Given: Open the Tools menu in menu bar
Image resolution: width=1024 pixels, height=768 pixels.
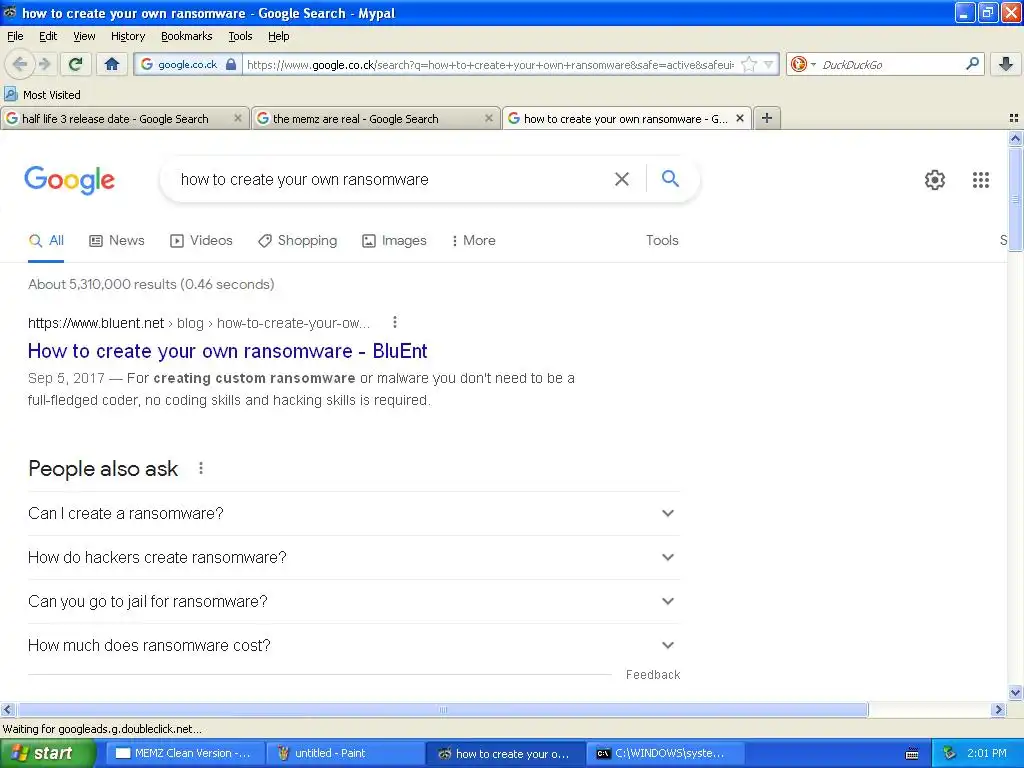Looking at the screenshot, I should coord(240,36).
